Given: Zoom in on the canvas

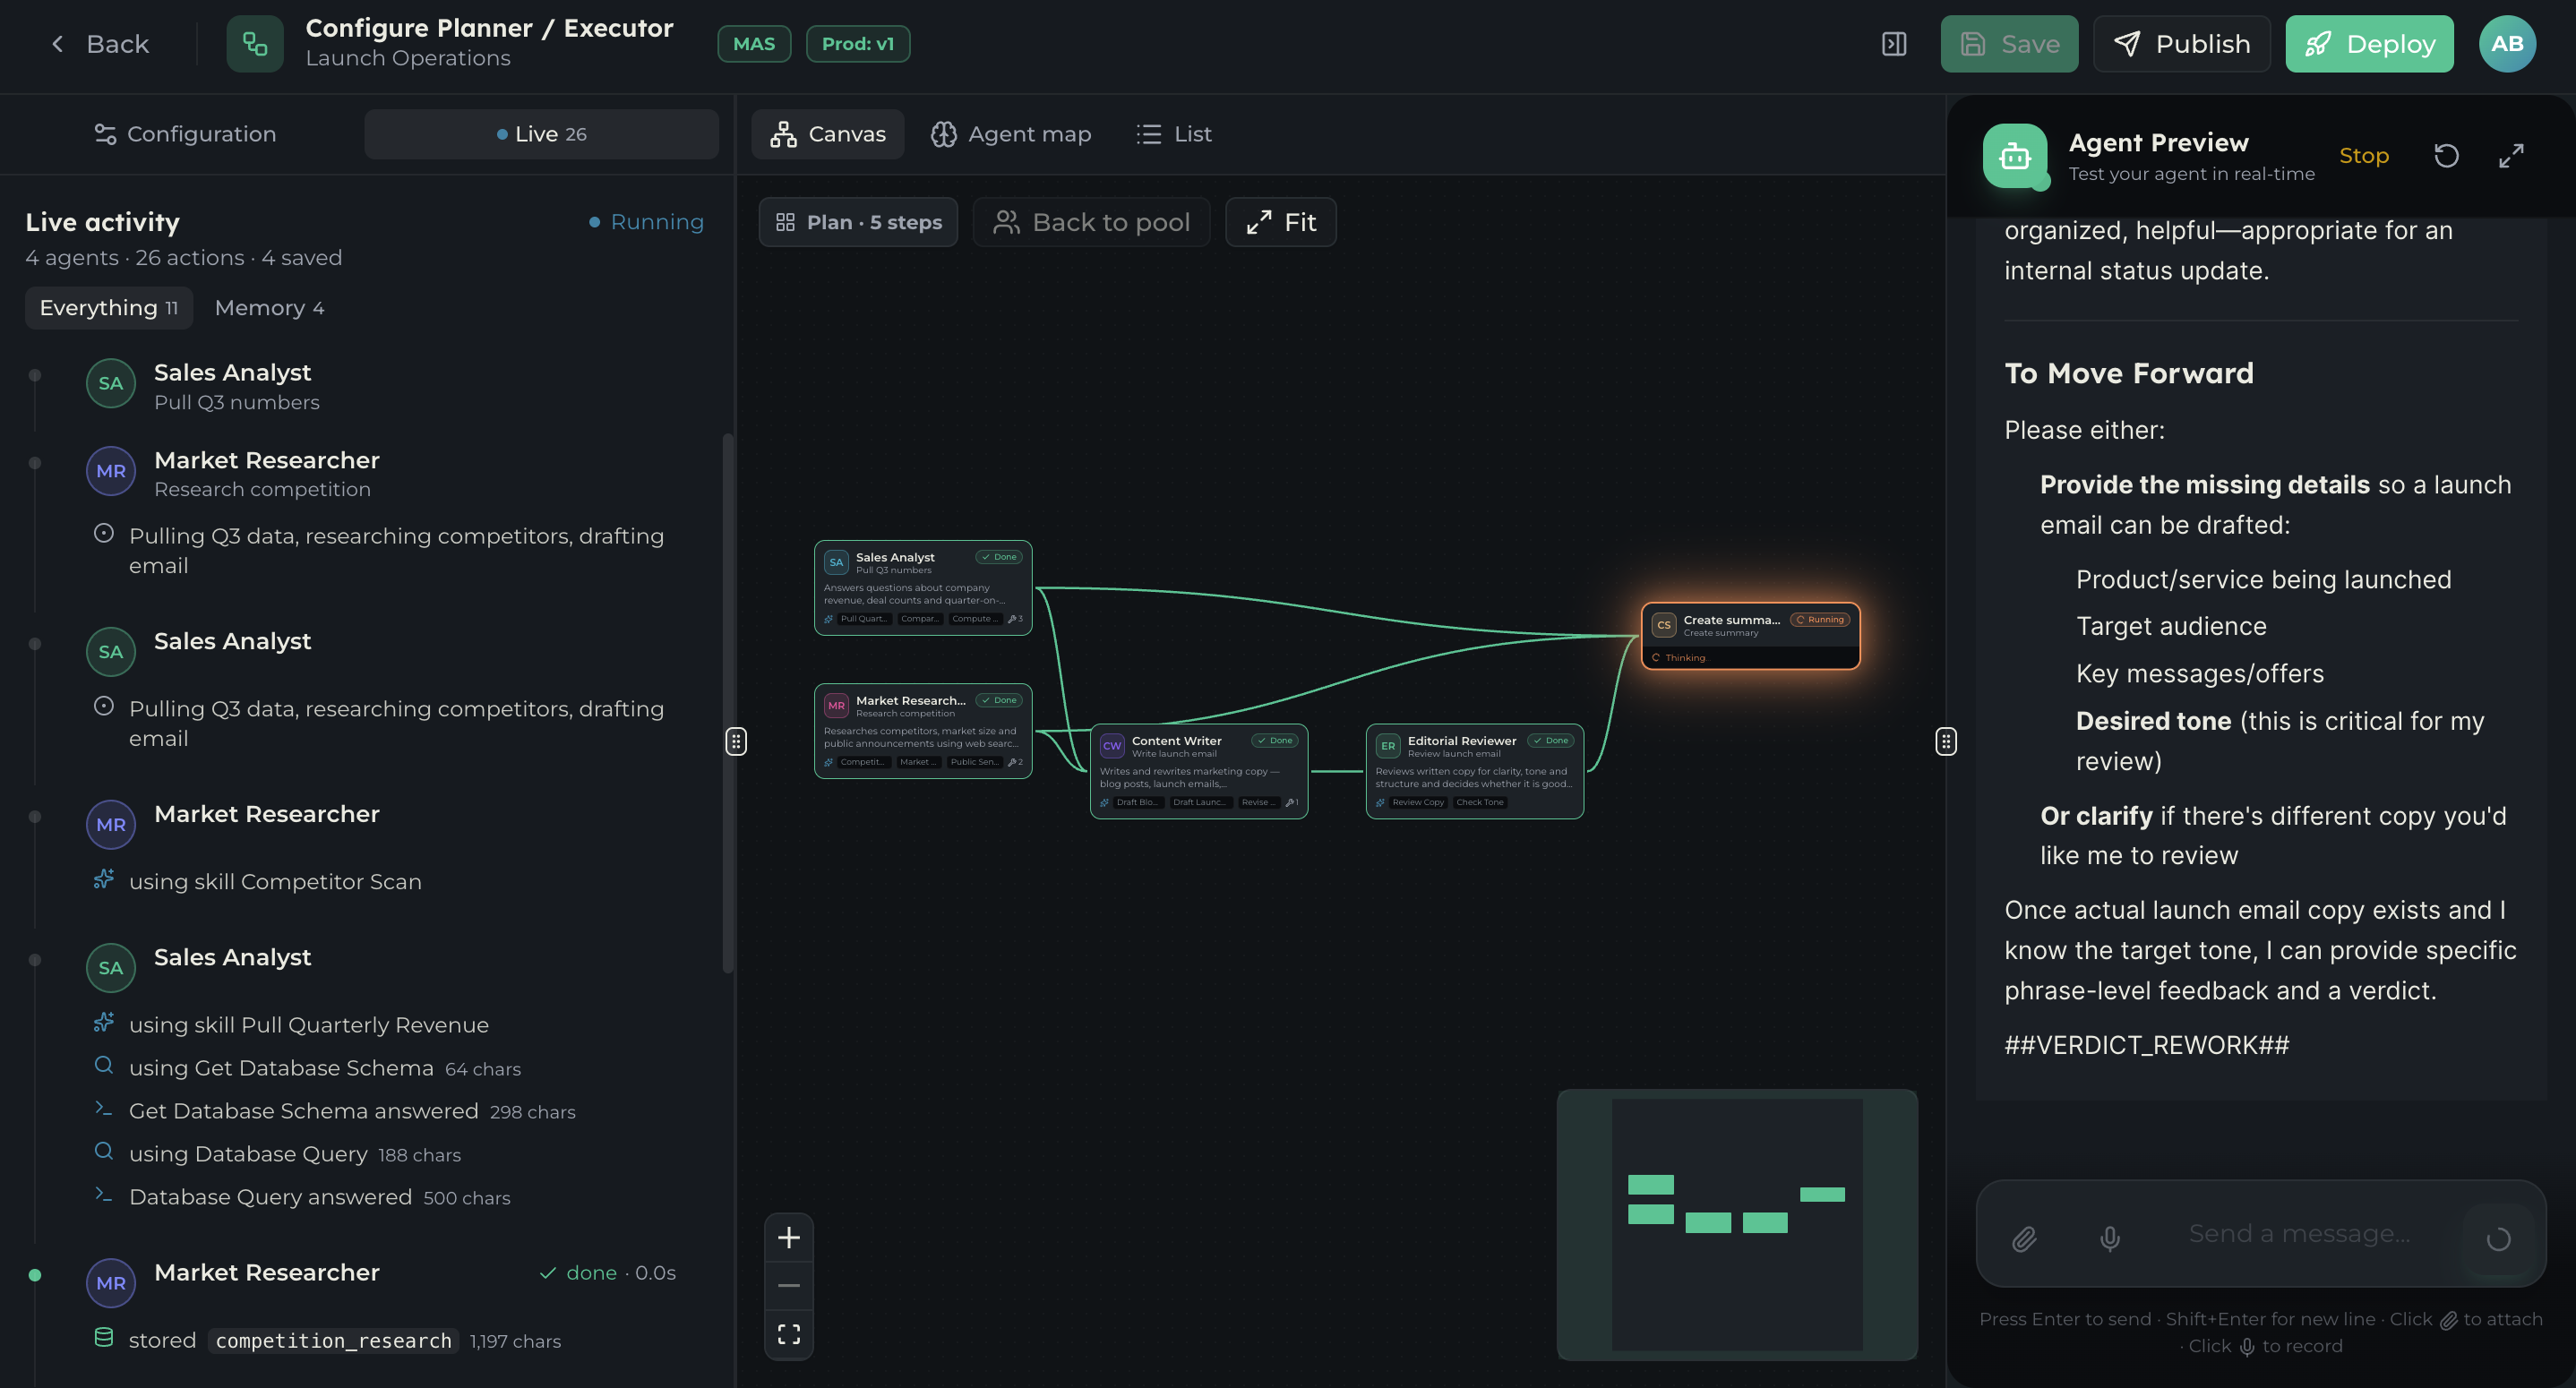Looking at the screenshot, I should coord(789,1238).
